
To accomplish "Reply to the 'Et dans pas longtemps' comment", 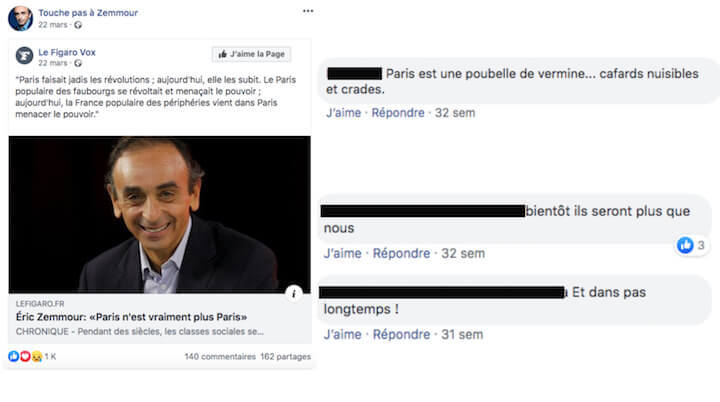I will [x=398, y=334].
